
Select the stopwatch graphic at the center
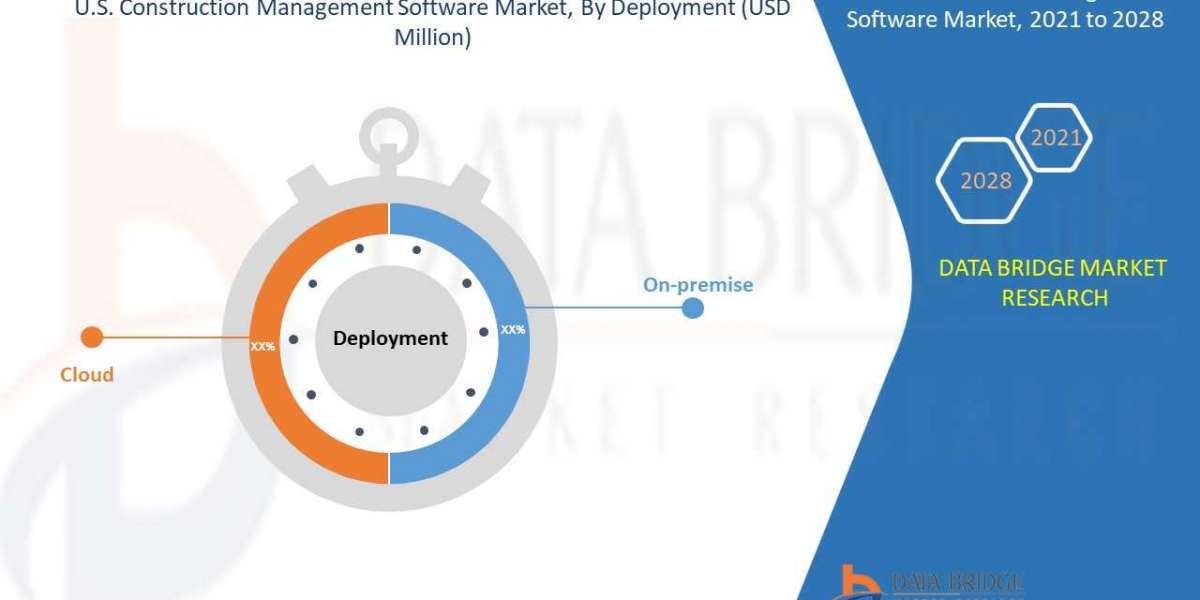(x=390, y=340)
